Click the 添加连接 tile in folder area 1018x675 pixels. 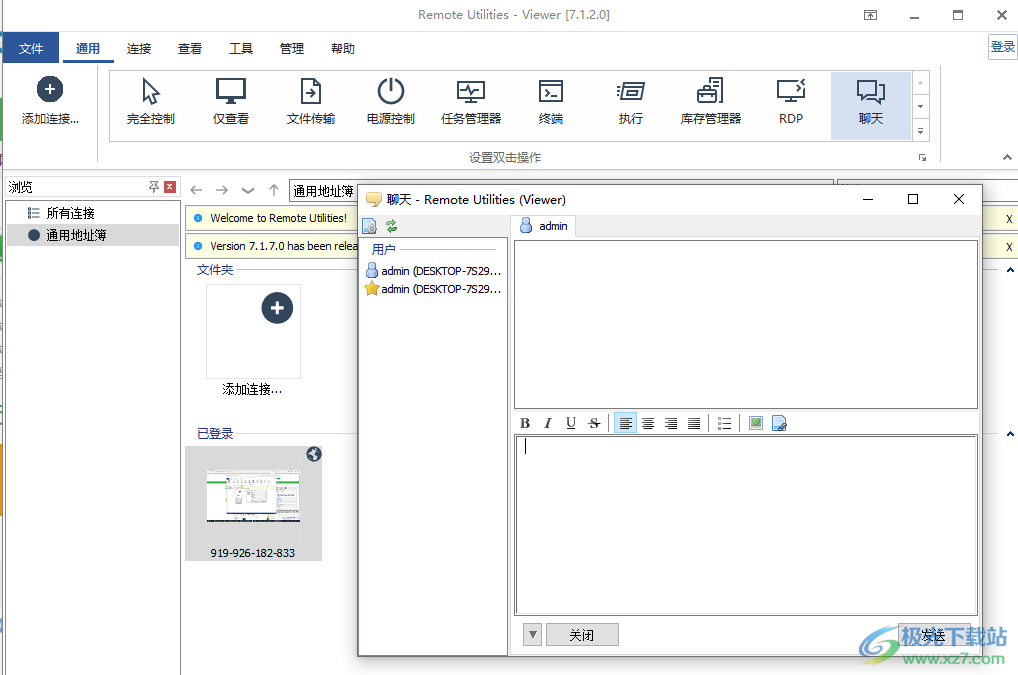(253, 340)
